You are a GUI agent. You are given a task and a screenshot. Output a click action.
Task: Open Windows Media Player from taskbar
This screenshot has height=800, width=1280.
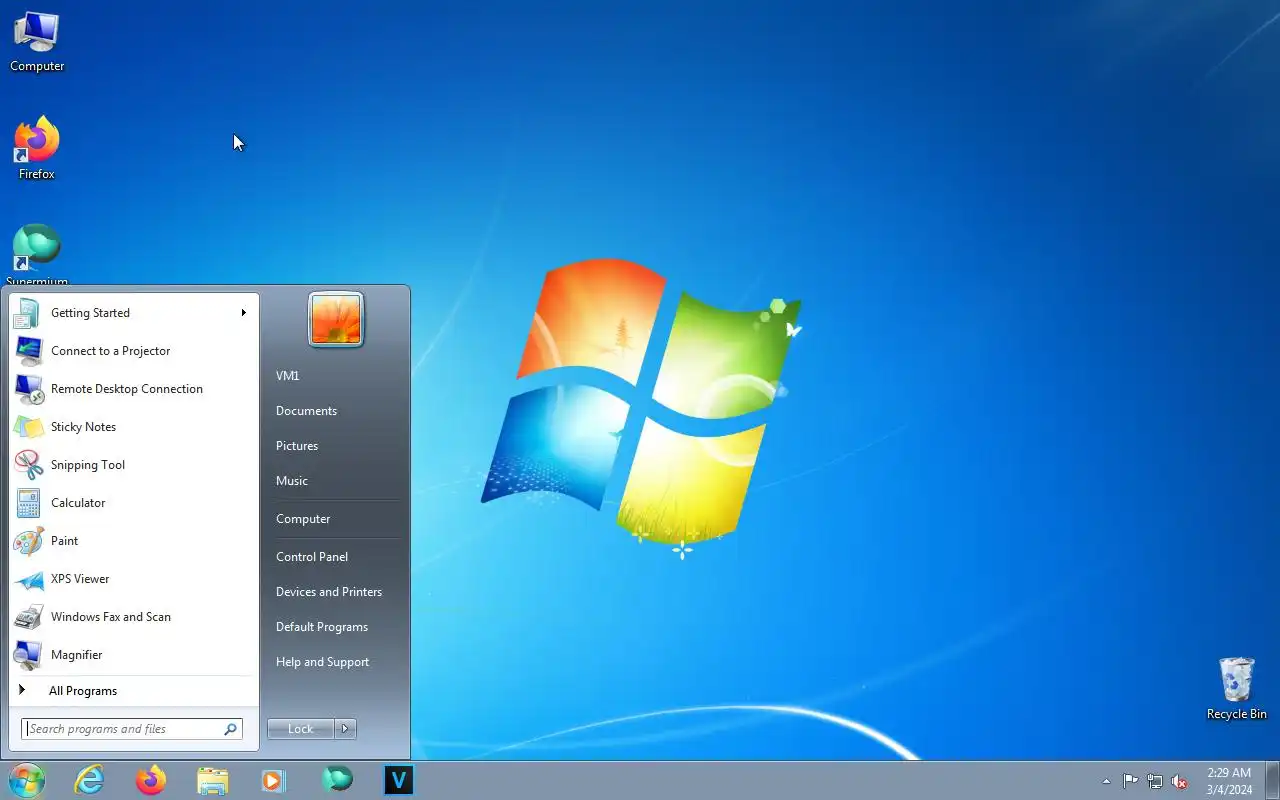pos(273,780)
